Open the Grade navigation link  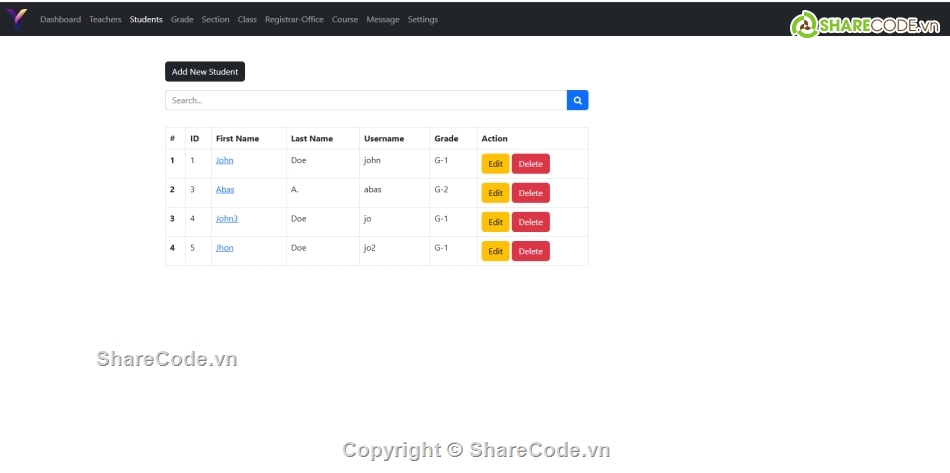pos(182,19)
